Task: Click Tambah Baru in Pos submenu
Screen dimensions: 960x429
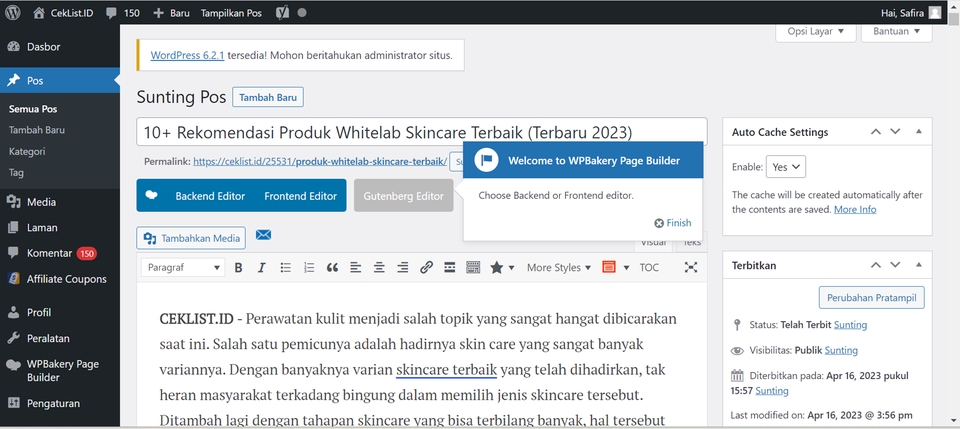Action: click(37, 130)
